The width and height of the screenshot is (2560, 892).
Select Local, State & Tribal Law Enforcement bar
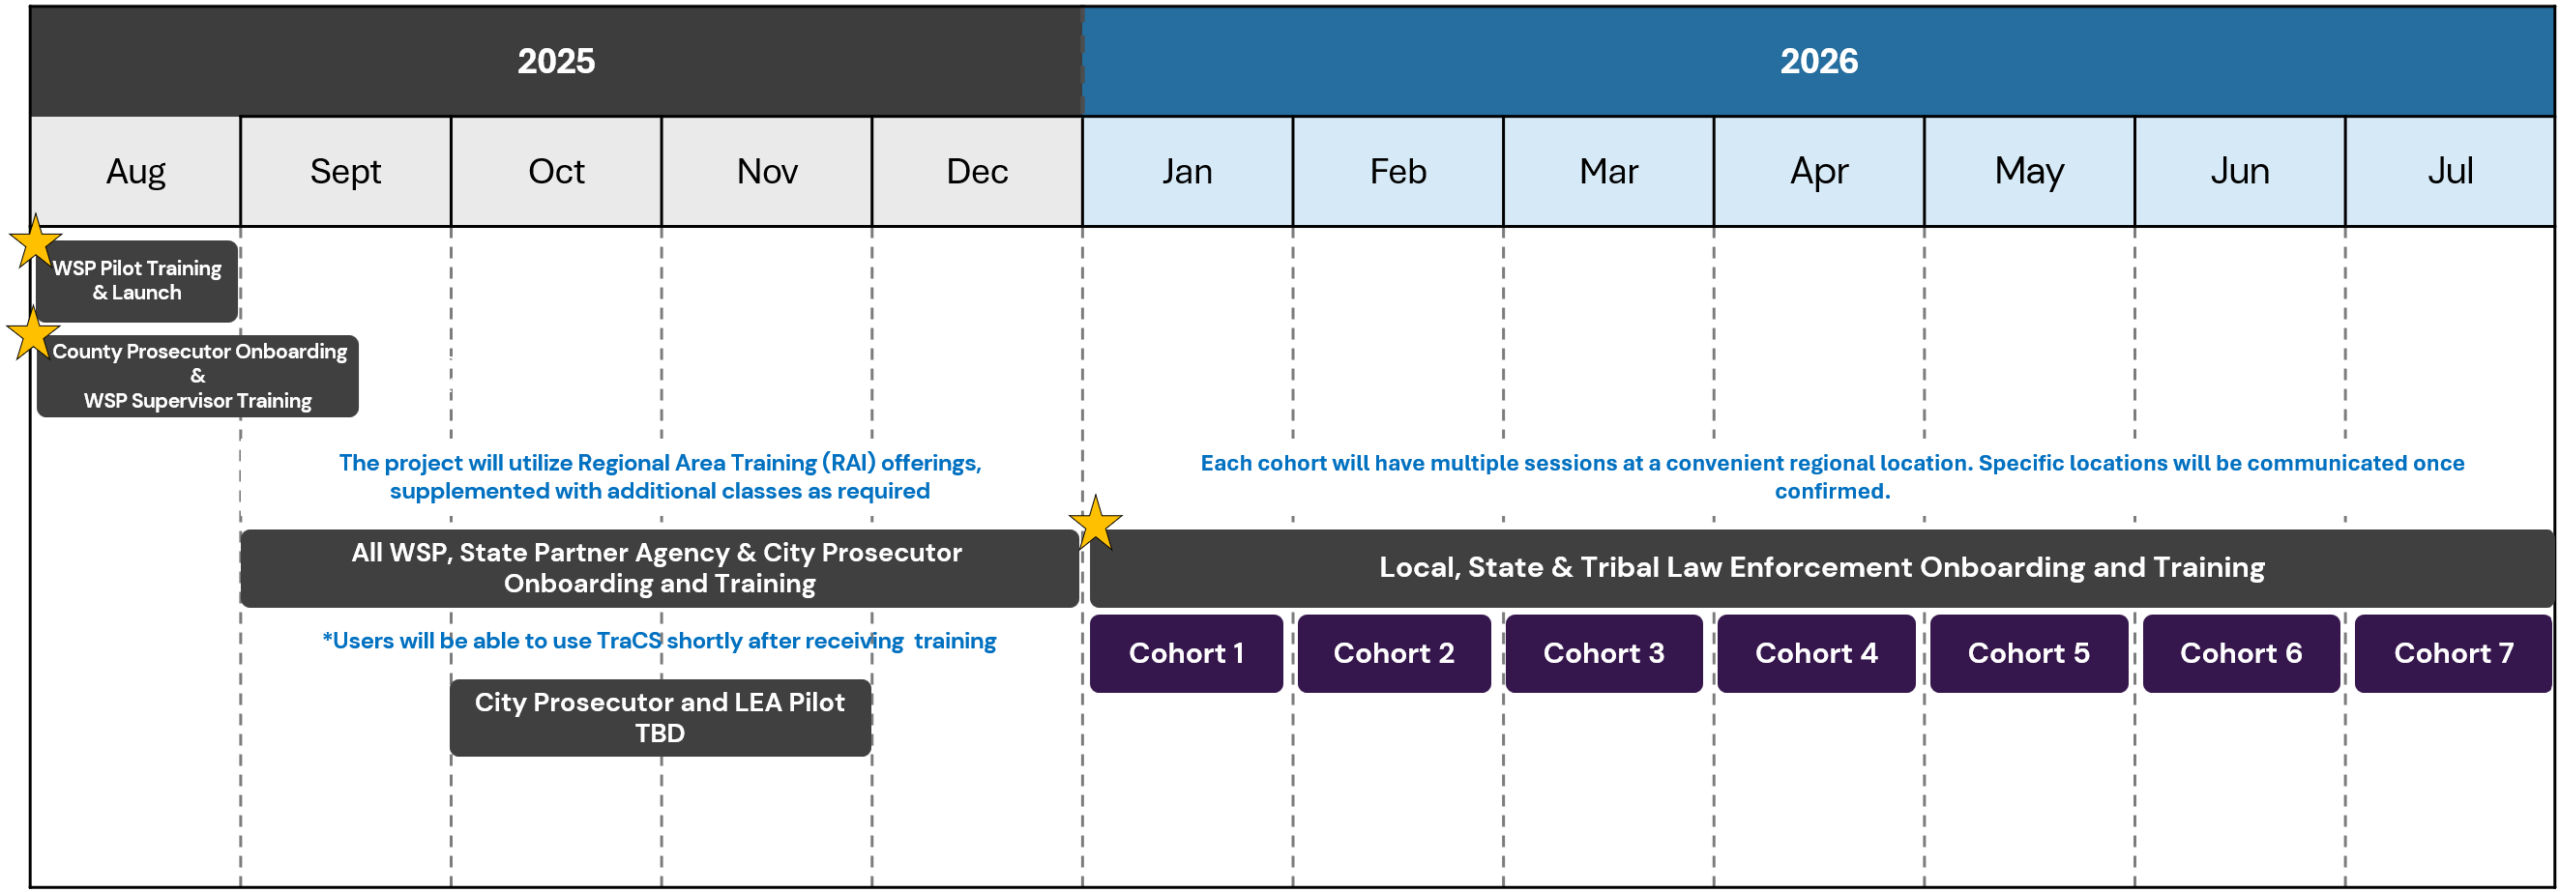tap(1820, 568)
